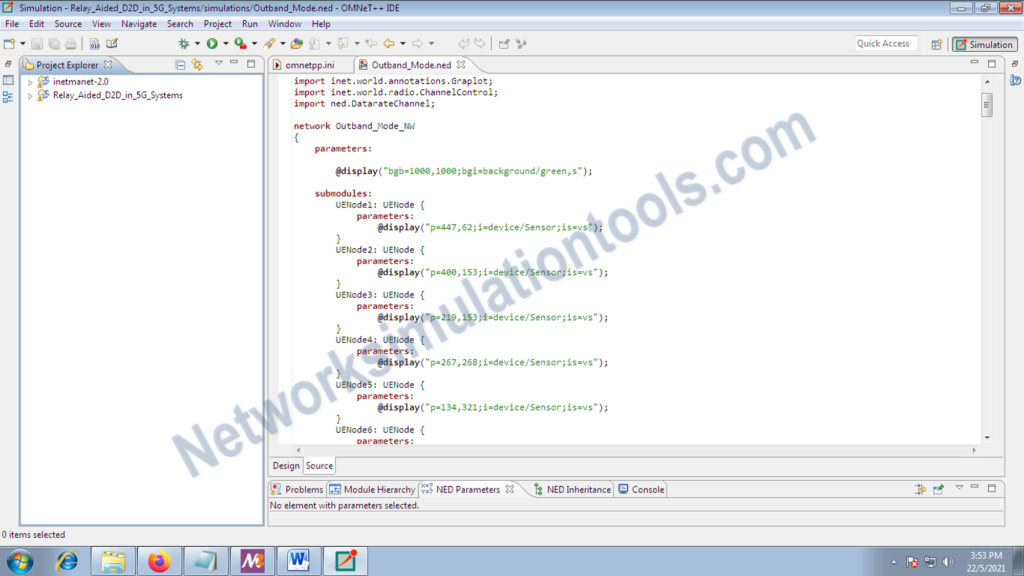Open the Run button dropdown arrow
Image resolution: width=1024 pixels, height=576 pixels.
[225, 43]
